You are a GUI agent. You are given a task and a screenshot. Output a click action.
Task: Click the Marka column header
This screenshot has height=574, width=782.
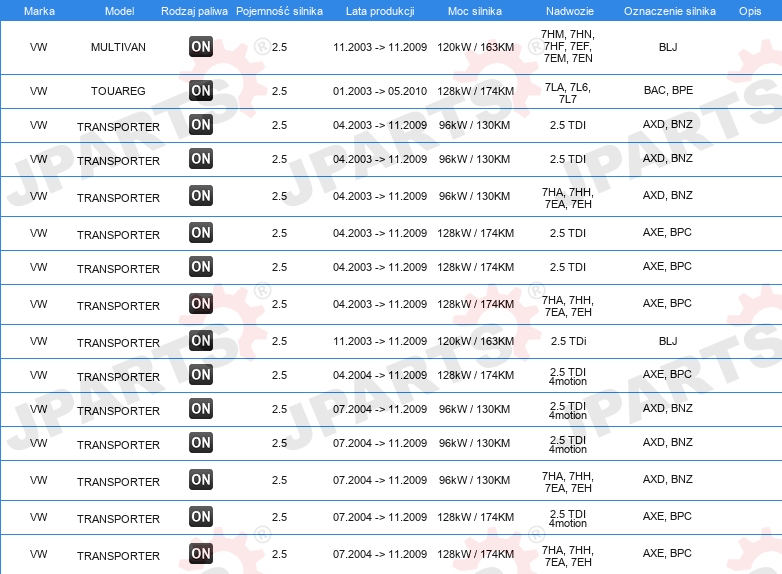tap(39, 11)
